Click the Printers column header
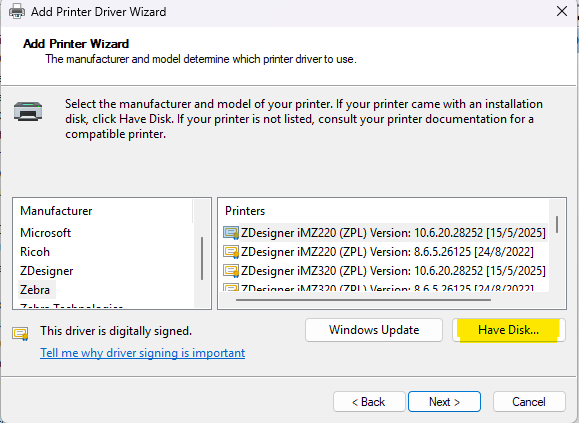 [x=245, y=211]
